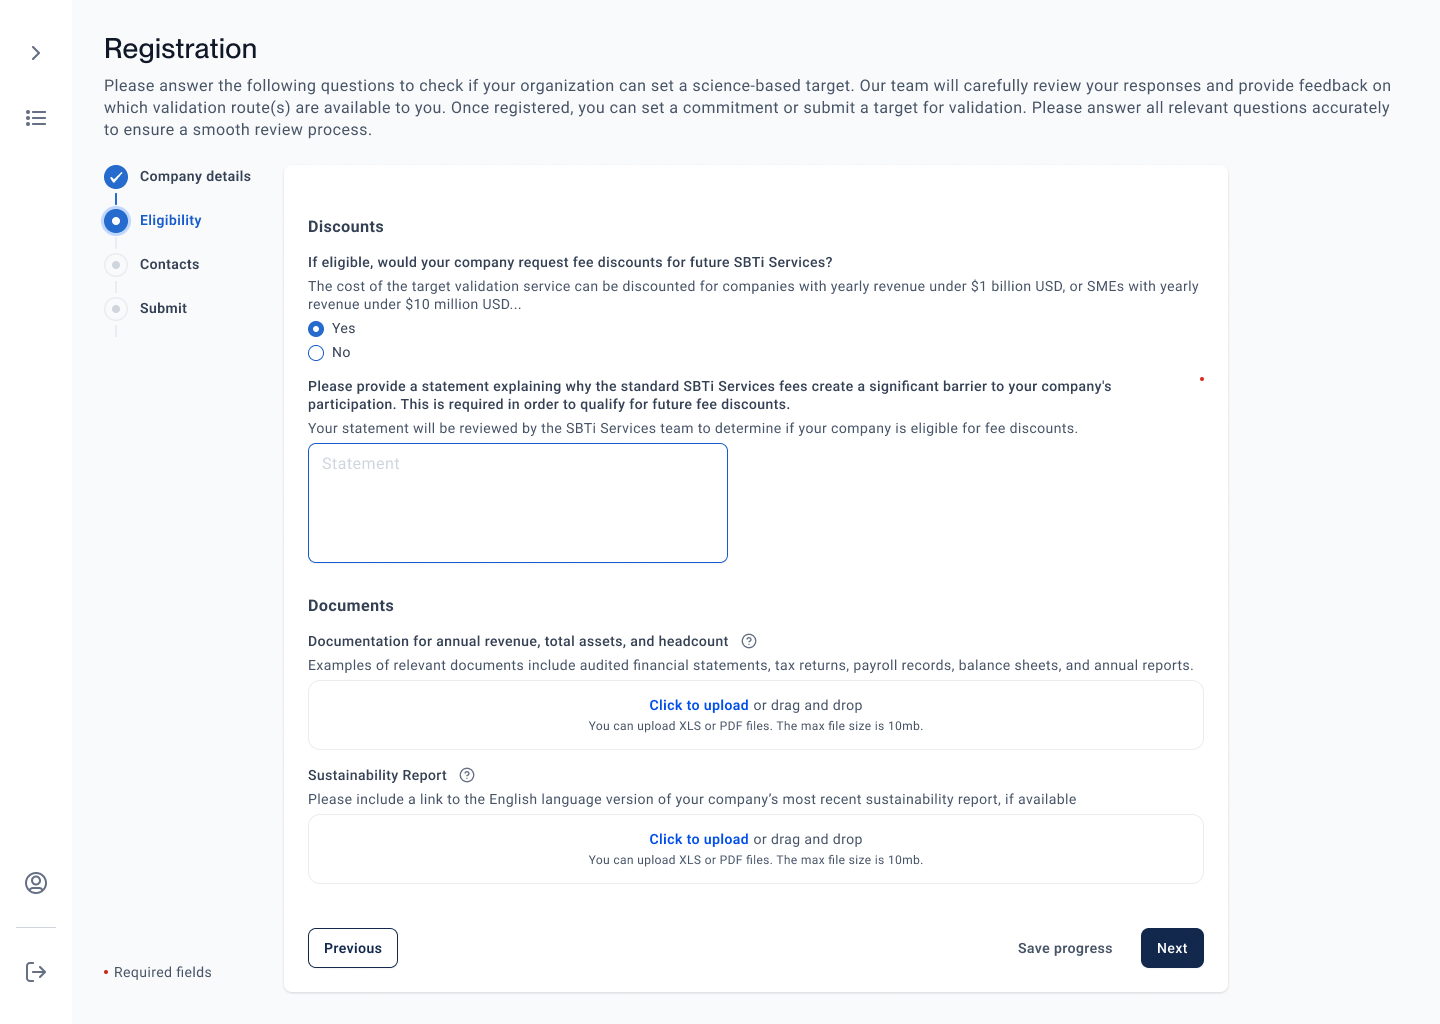The width and height of the screenshot is (1440, 1024).
Task: Expand the sidebar with the chevron arrow
Action: tap(36, 53)
